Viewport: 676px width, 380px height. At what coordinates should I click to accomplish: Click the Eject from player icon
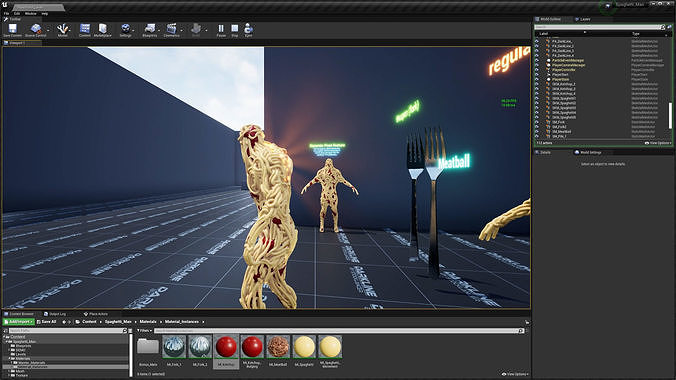pos(248,29)
